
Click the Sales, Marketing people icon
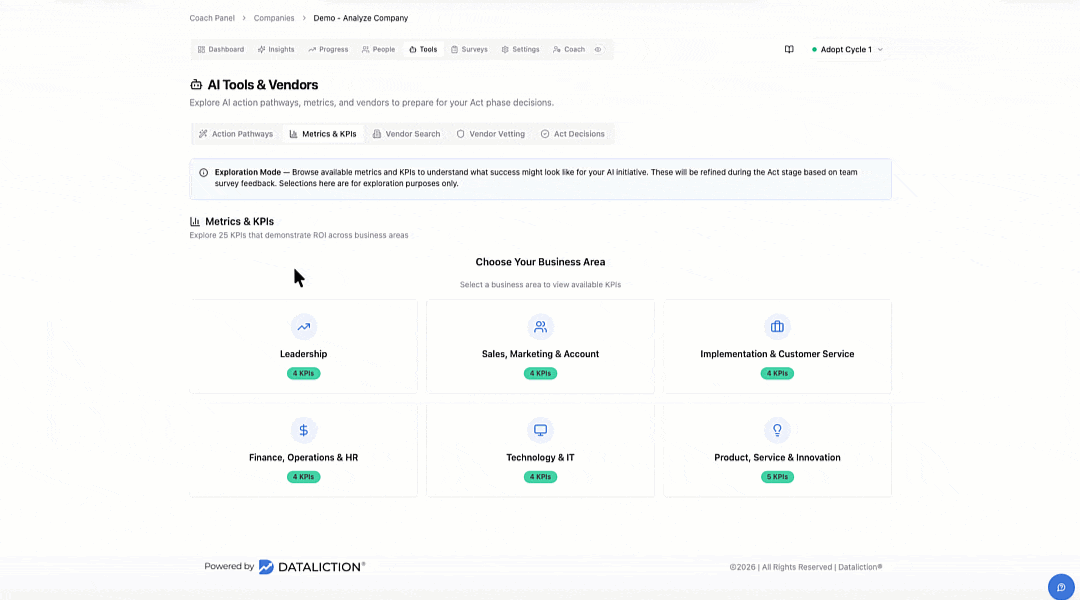coord(540,327)
